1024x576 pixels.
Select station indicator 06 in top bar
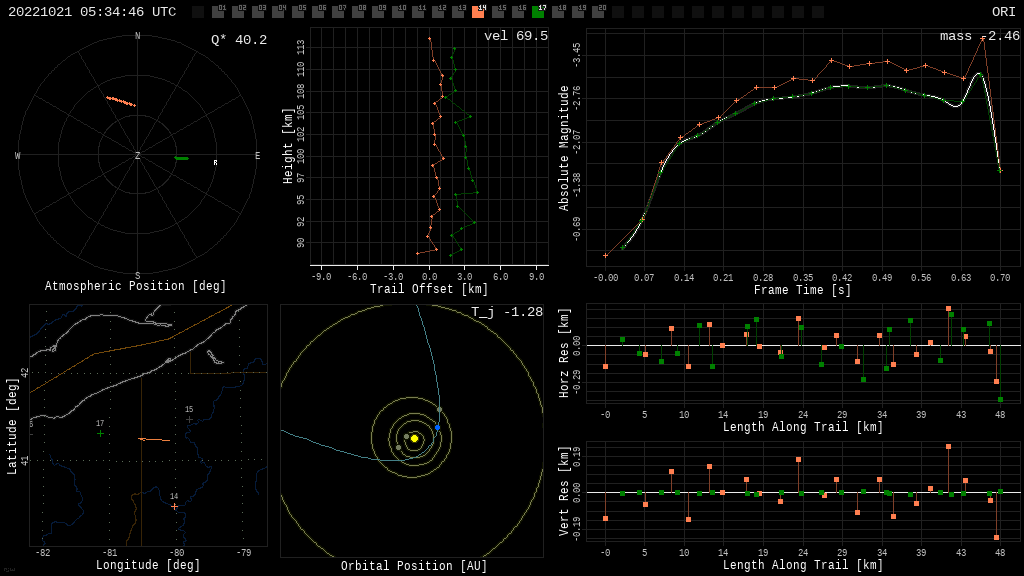[x=318, y=11]
